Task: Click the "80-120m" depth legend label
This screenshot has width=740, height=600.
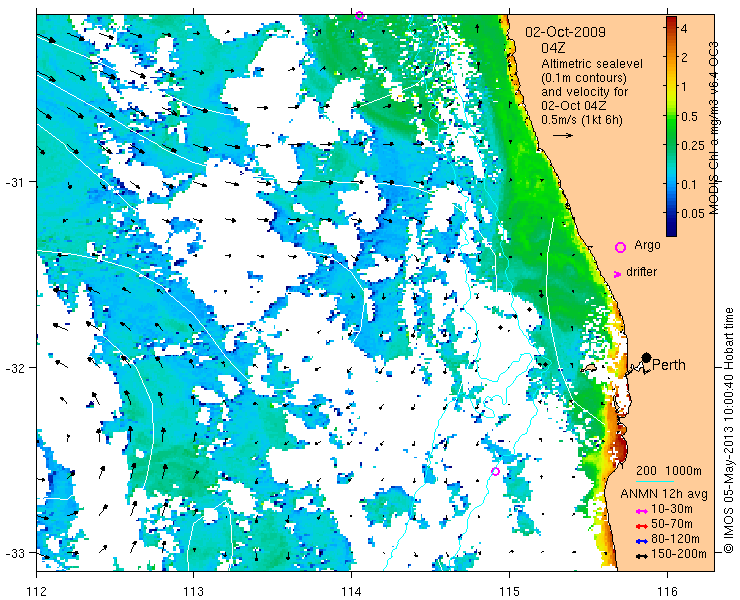Action: coord(675,539)
